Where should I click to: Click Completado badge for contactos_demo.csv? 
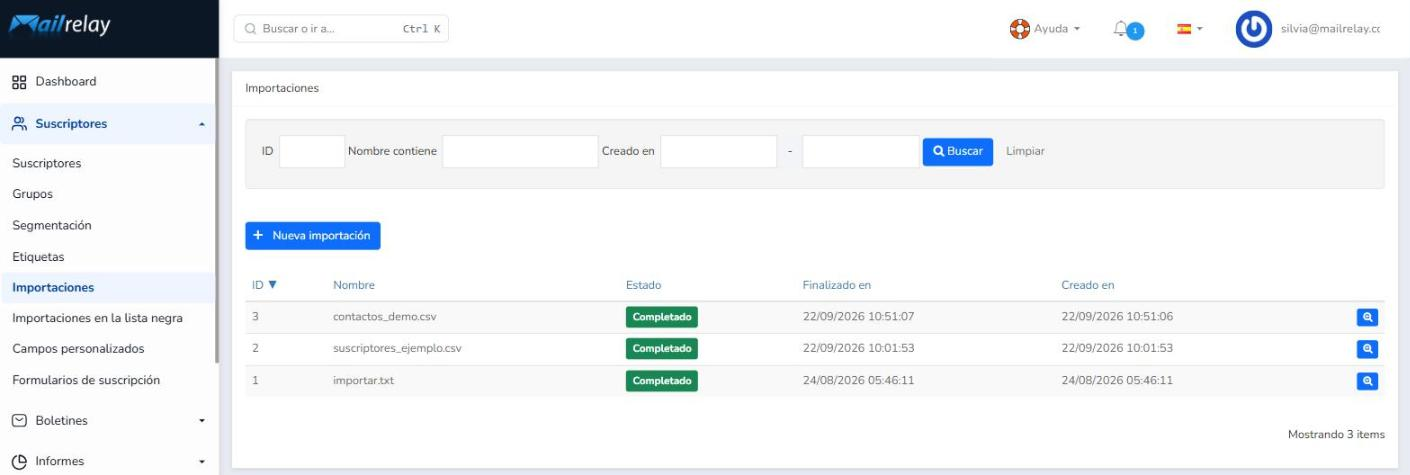tap(662, 317)
